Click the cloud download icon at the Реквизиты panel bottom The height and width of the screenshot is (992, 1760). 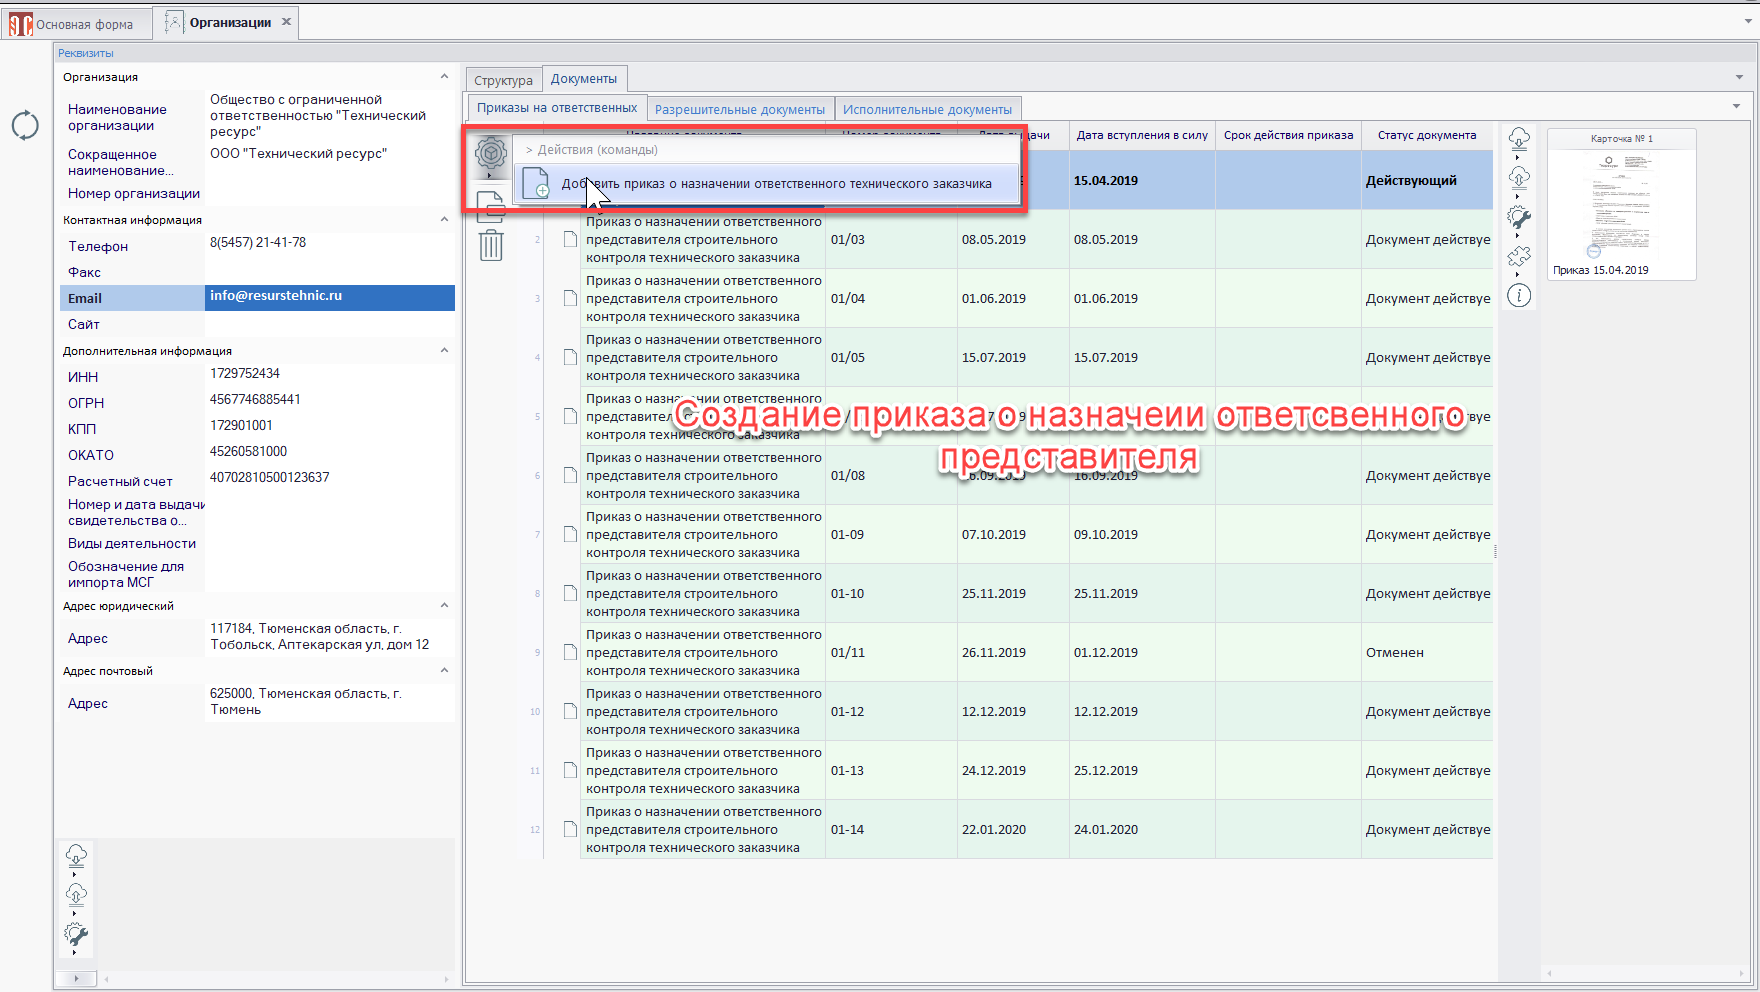pyautogui.click(x=76, y=855)
